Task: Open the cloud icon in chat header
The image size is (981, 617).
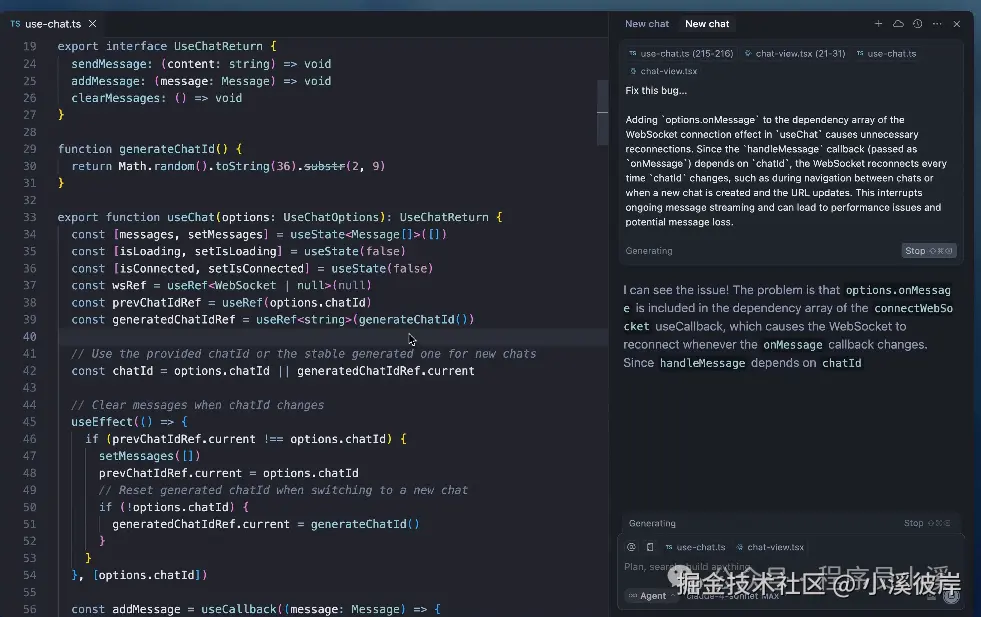Action: [x=898, y=24]
